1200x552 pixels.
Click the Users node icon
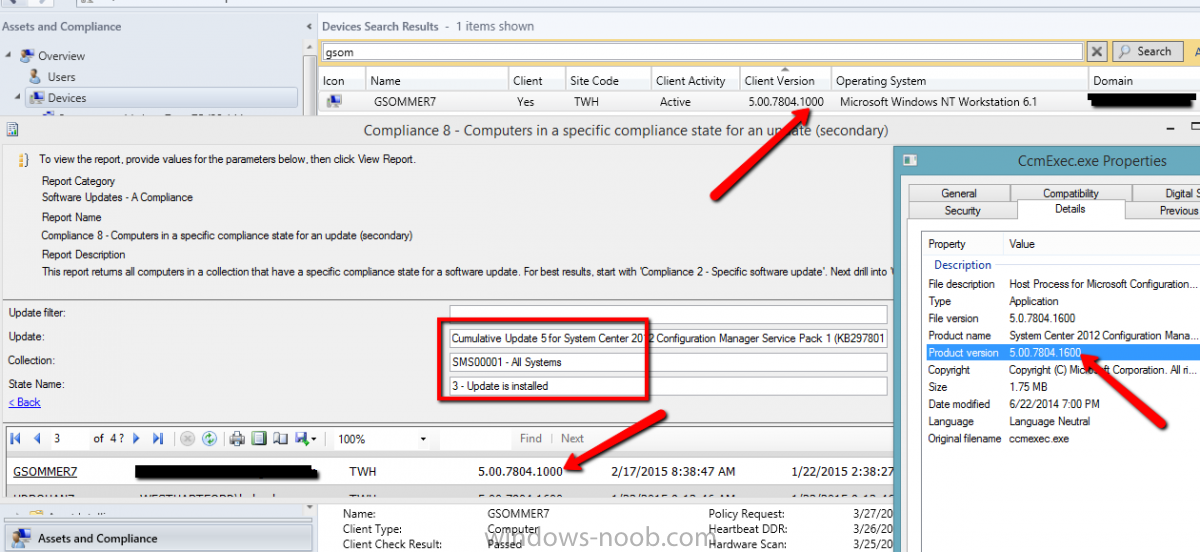(35, 77)
